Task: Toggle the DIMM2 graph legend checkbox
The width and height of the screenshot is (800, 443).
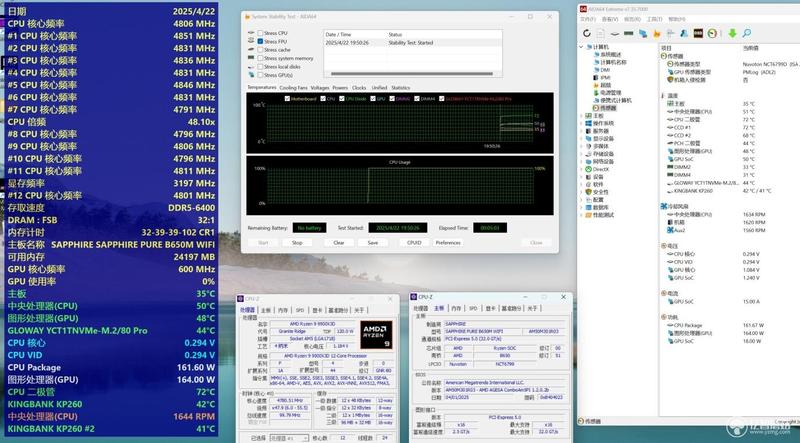Action: pyautogui.click(x=391, y=99)
